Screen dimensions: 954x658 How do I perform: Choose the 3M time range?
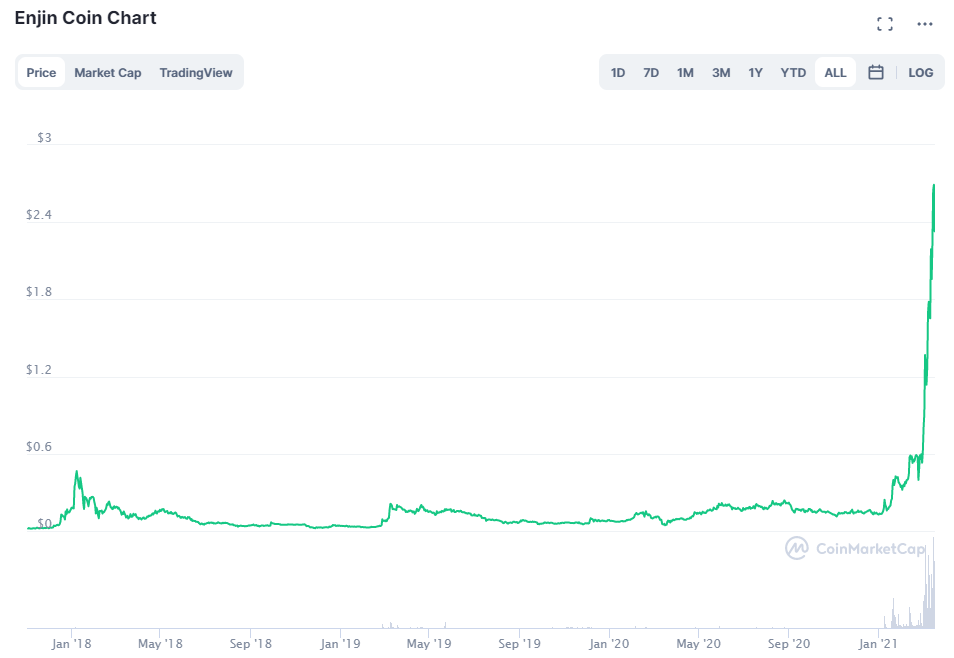pos(721,72)
